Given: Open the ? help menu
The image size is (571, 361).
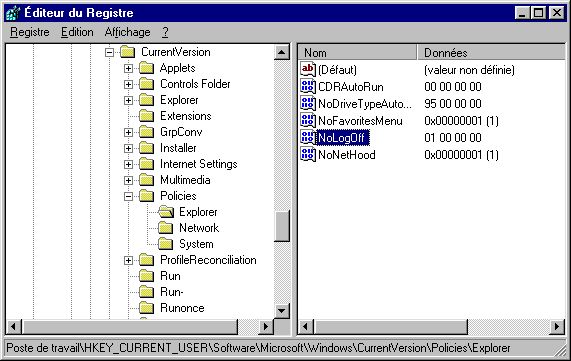Looking at the screenshot, I should point(165,32).
